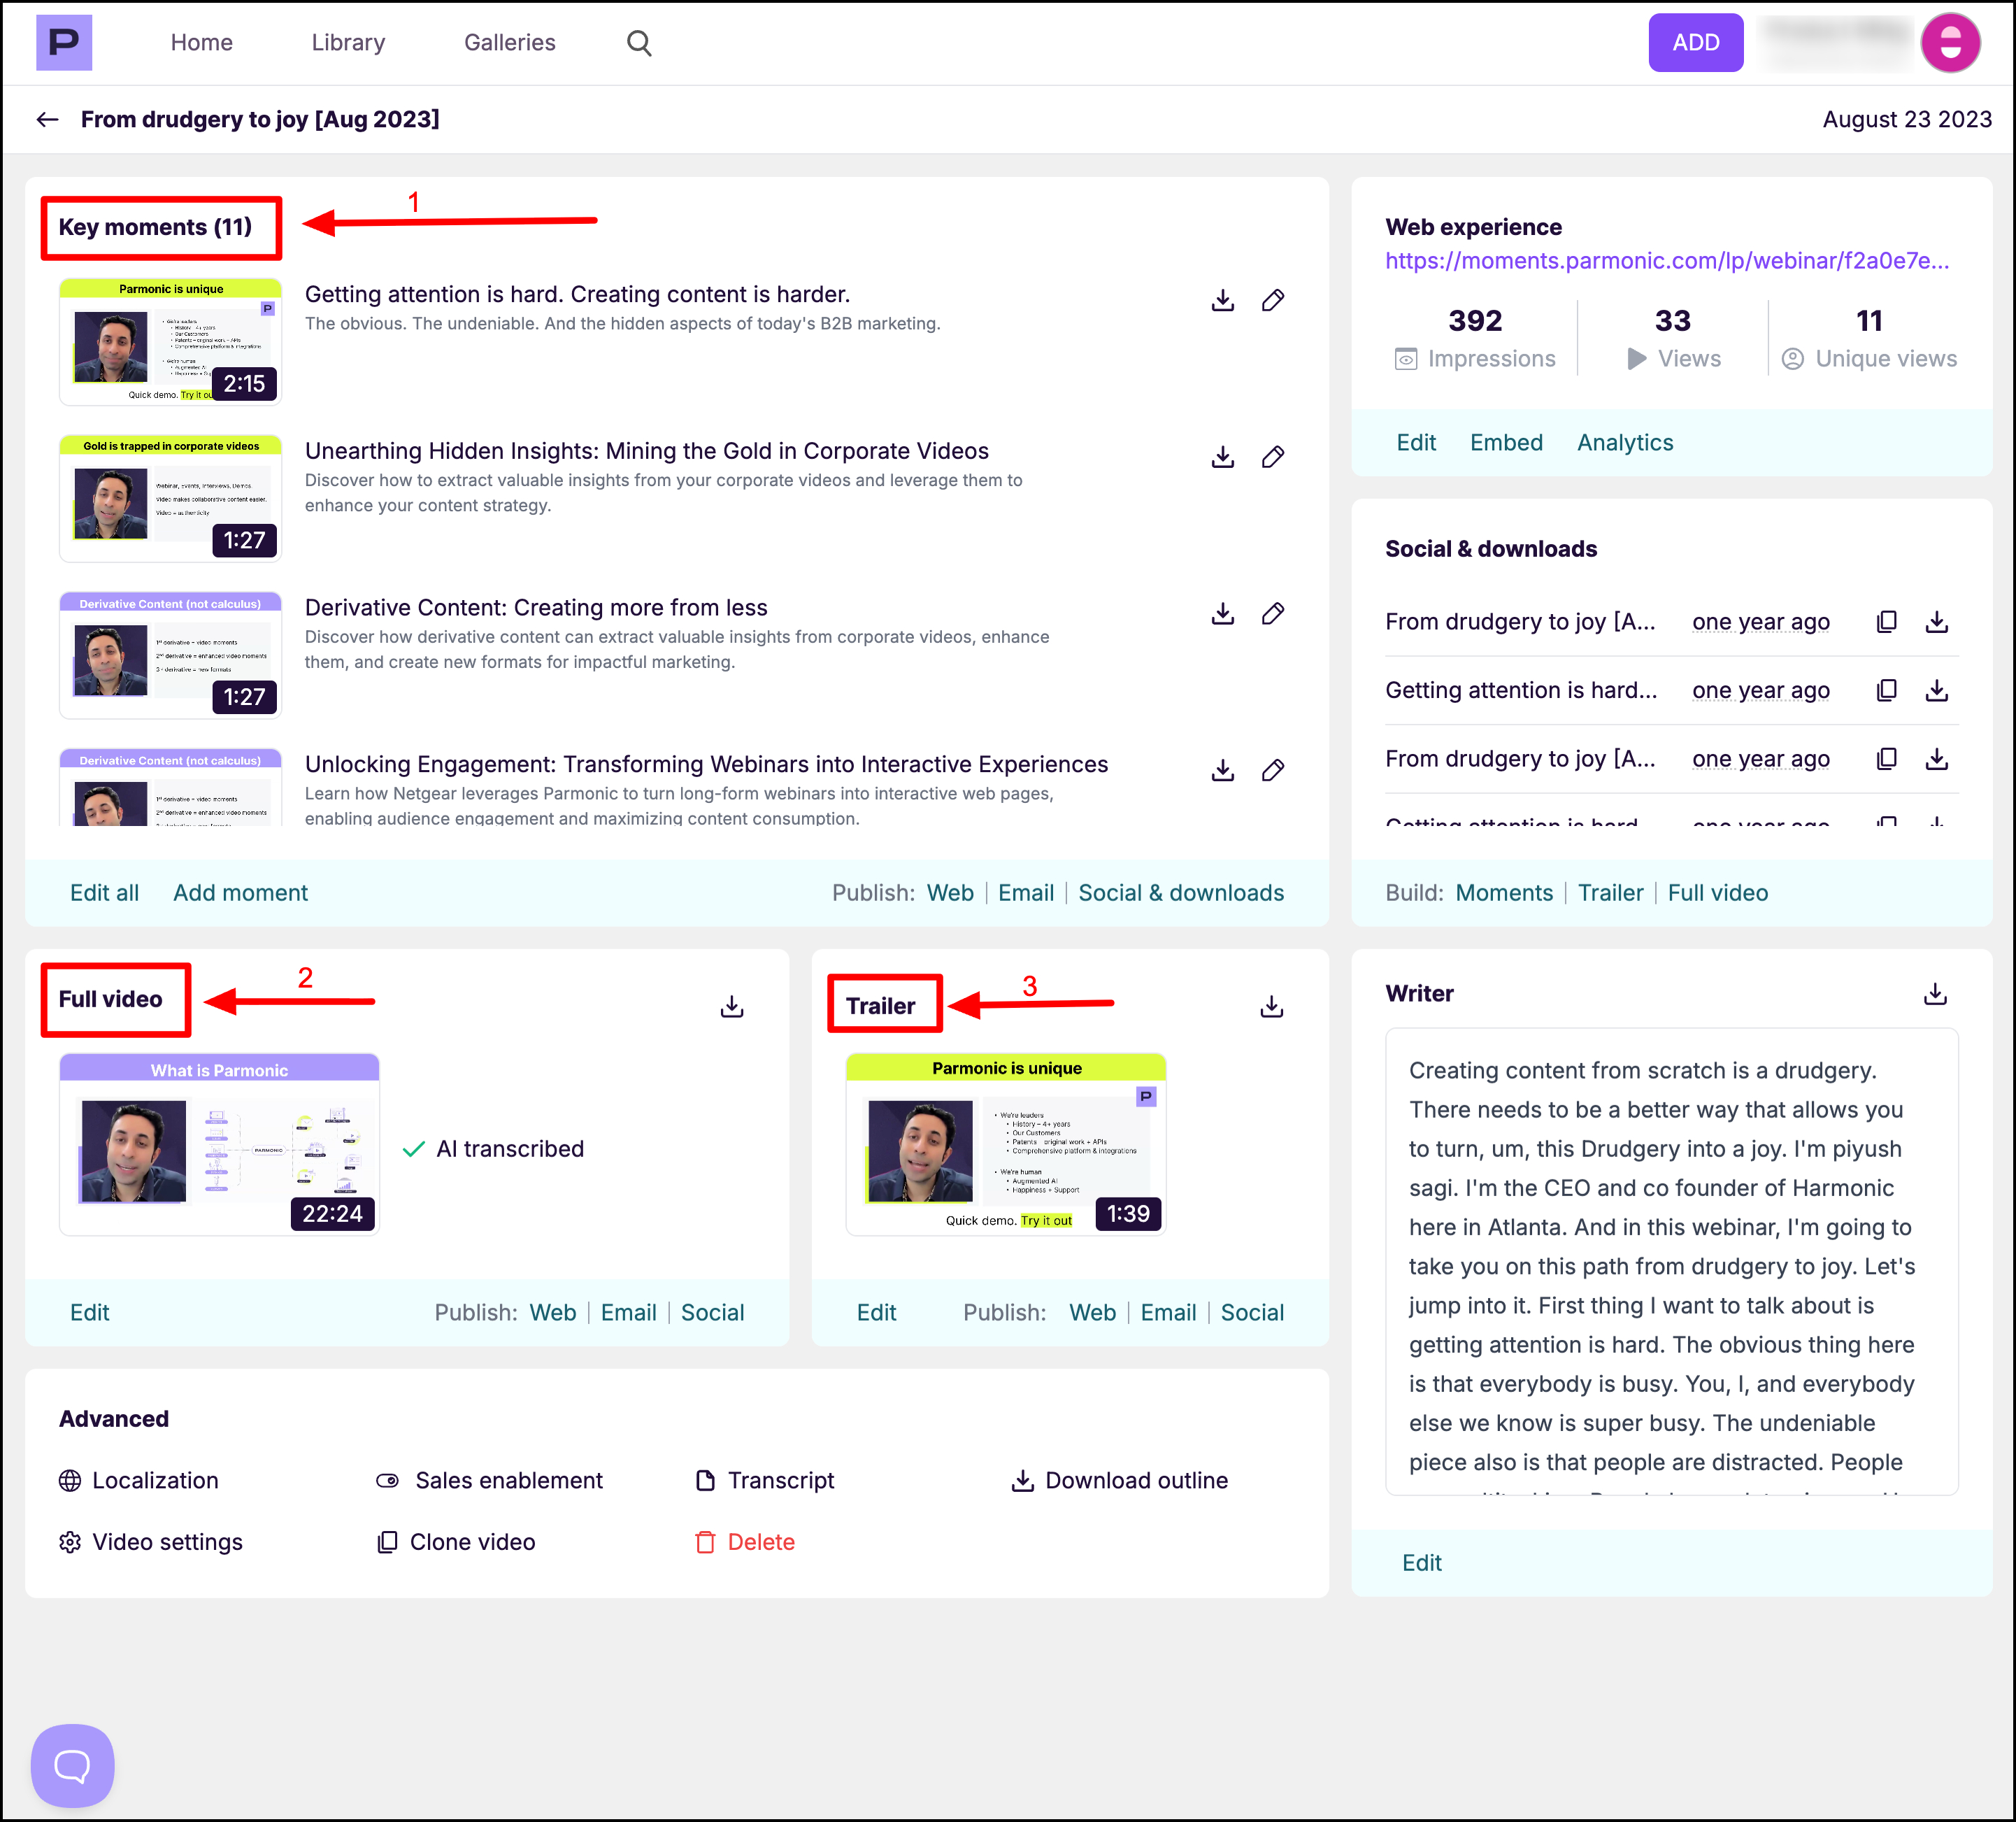The height and width of the screenshot is (1822, 2016).
Task: Edit the Unearthing Hidden Insights moment with pencil
Action: coord(1272,457)
